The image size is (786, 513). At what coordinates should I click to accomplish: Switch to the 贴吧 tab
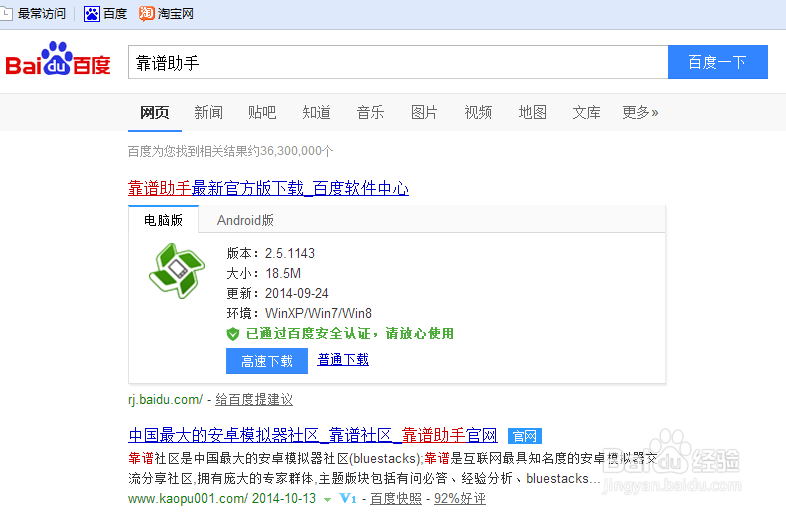pos(262,112)
